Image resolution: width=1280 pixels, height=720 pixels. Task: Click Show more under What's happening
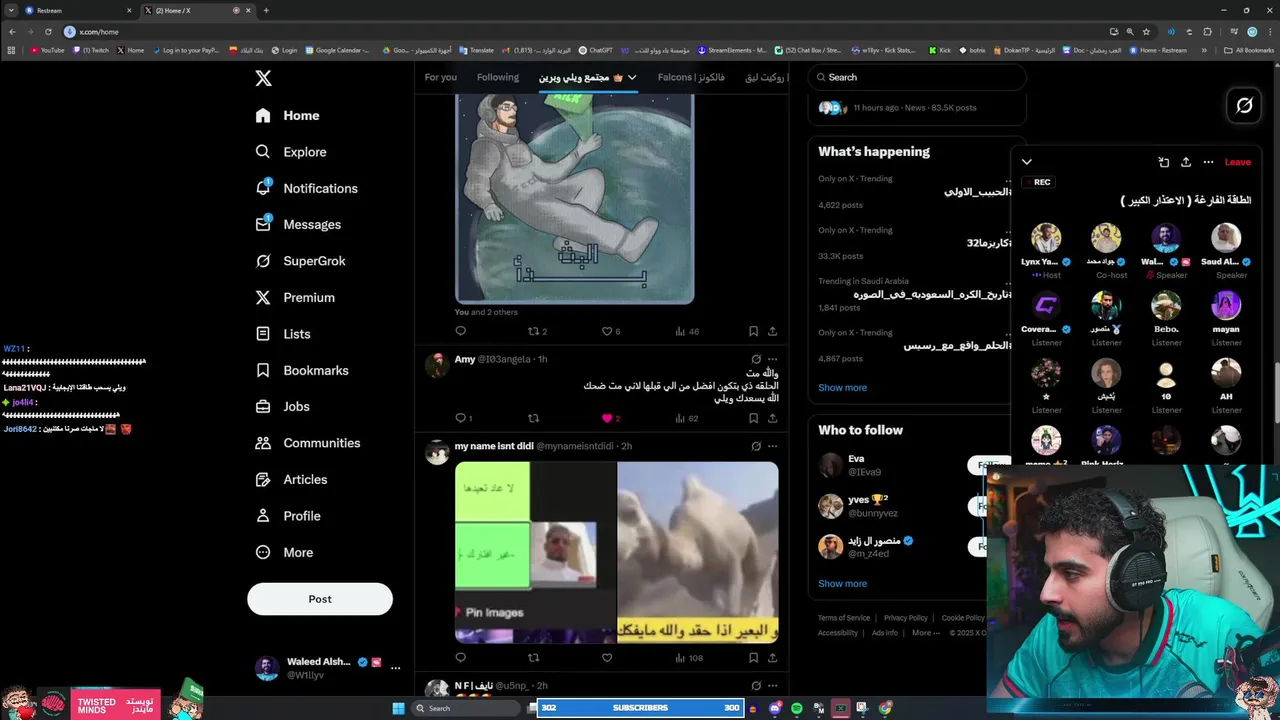[842, 387]
